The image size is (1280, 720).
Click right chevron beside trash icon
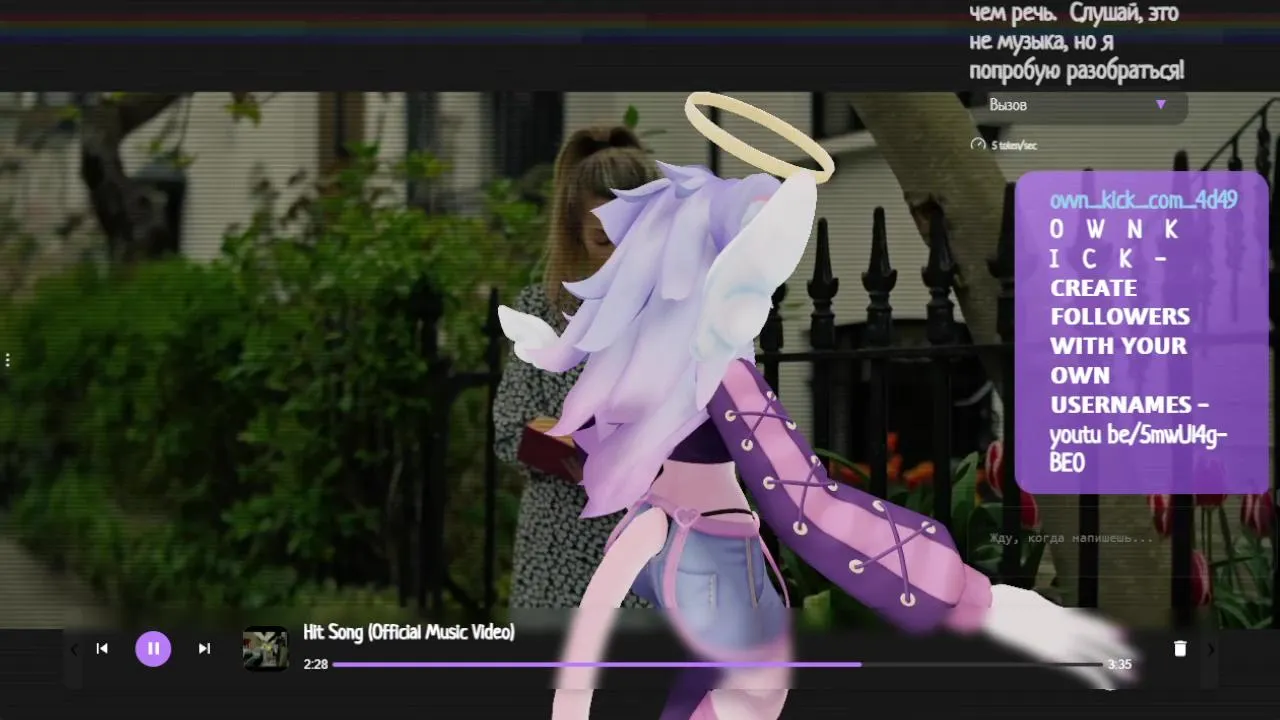pos(1211,649)
